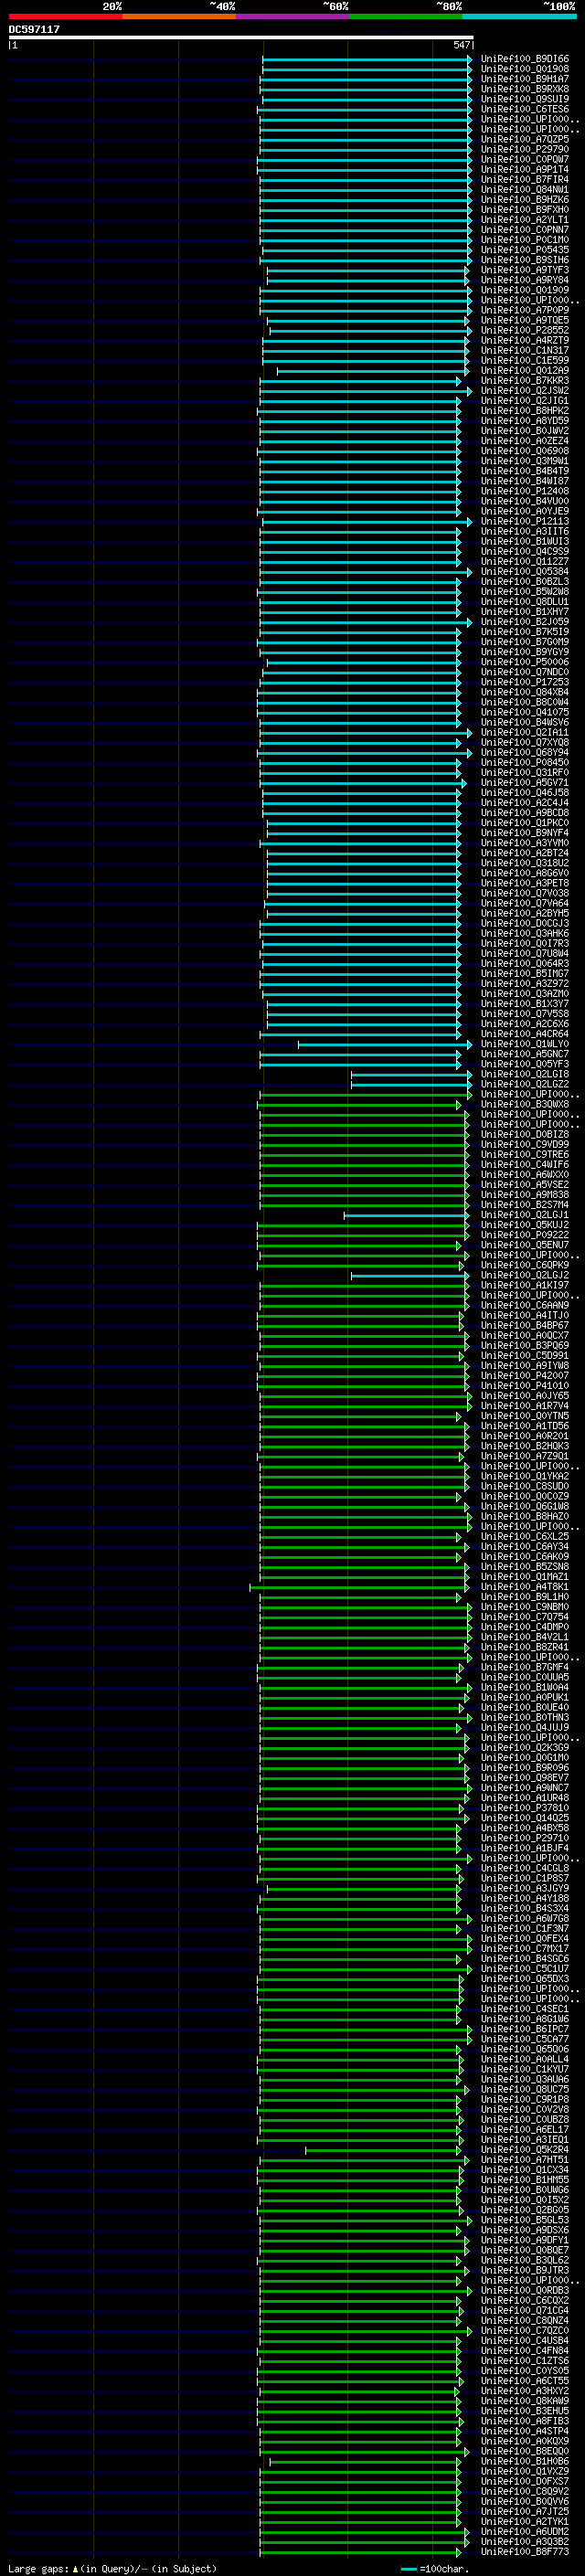Select label UniRef100_A2YLT1
This screenshot has width=585, height=2576.
click(525, 220)
